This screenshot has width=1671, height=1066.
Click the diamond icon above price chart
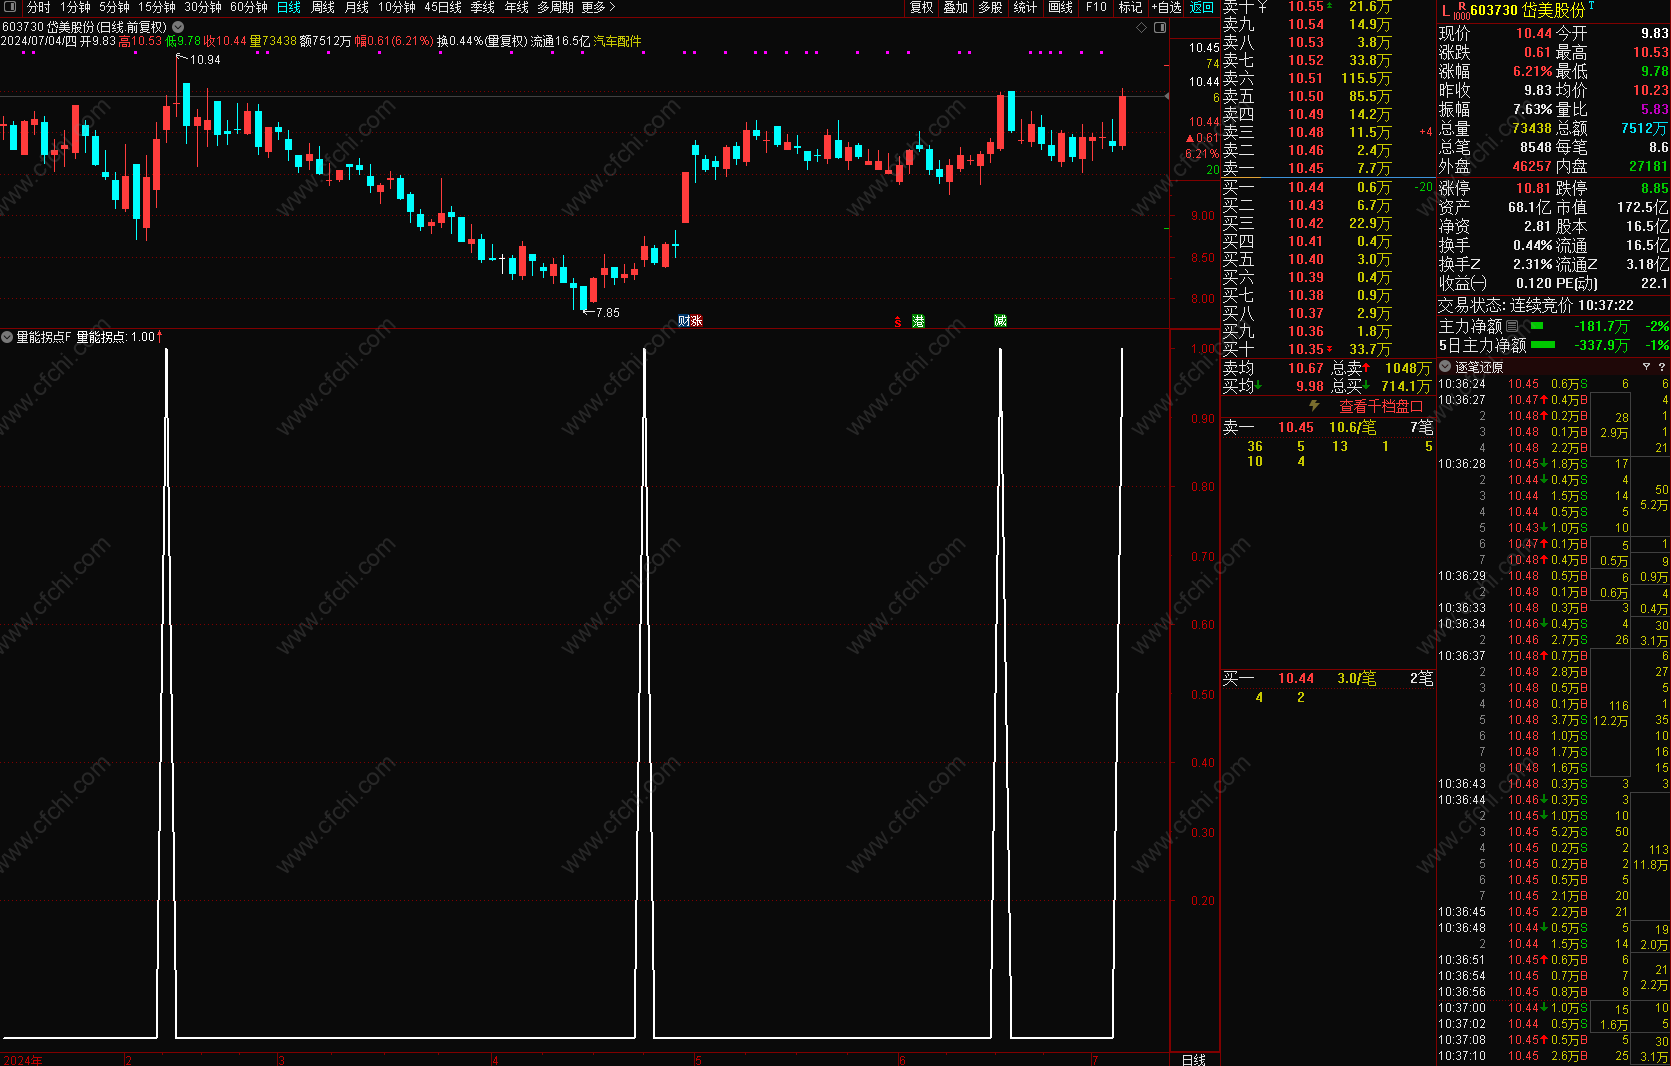pos(1142,27)
